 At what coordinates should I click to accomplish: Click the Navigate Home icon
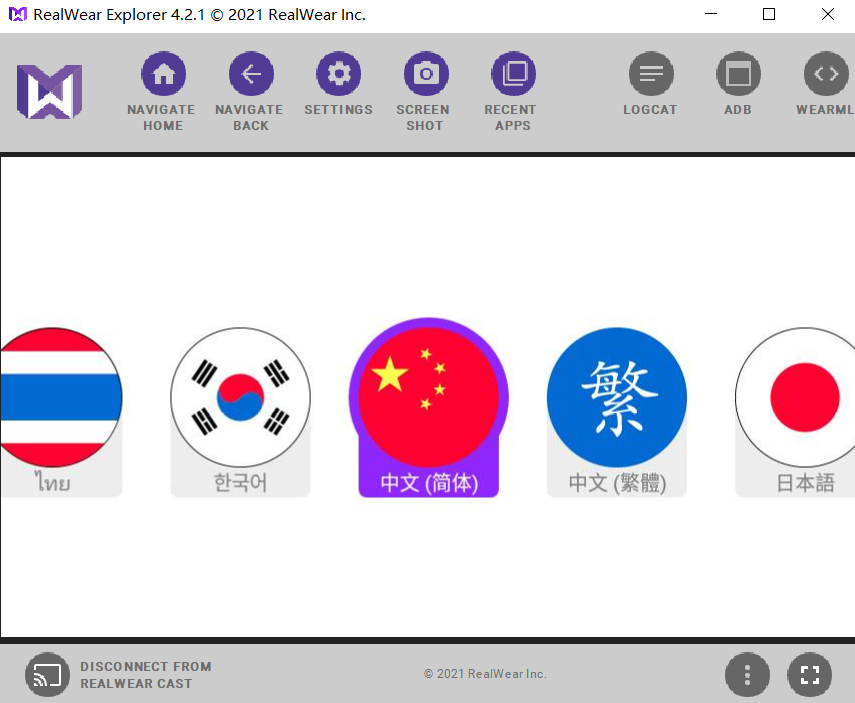163,75
